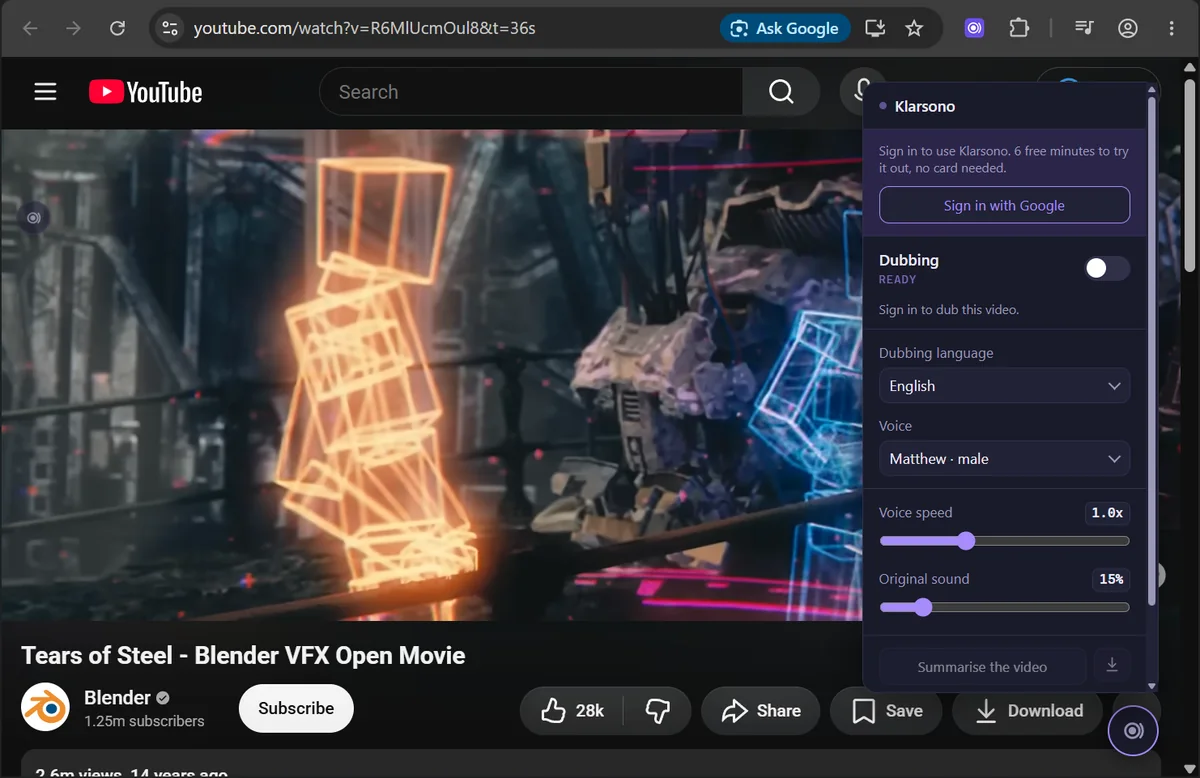
Task: Click the 1.0x voice speed value
Action: coord(1107,513)
